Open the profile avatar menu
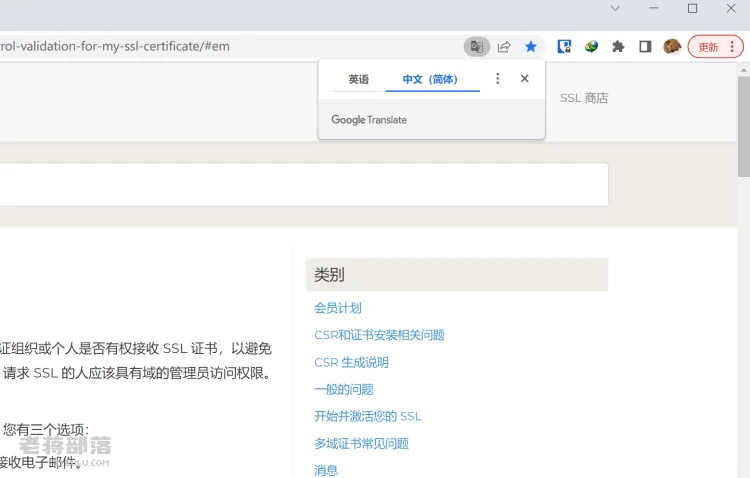Image resolution: width=750 pixels, height=478 pixels. click(672, 46)
